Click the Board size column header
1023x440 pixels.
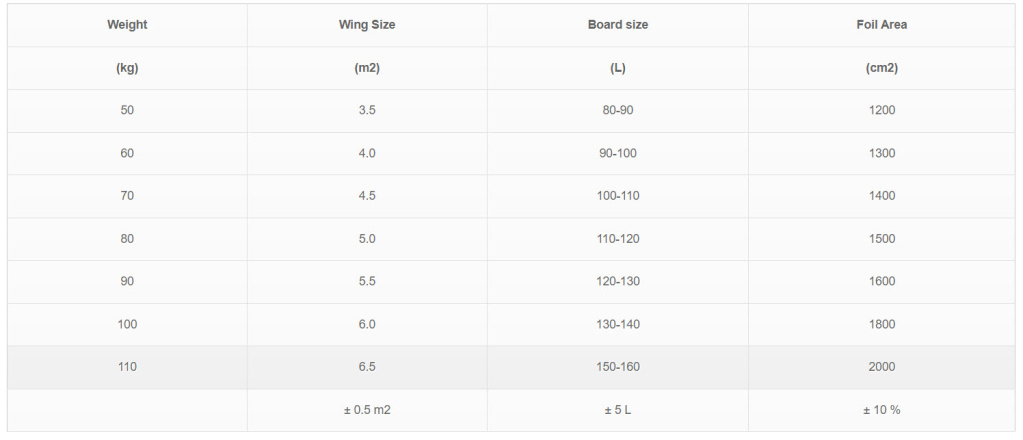[x=617, y=25]
